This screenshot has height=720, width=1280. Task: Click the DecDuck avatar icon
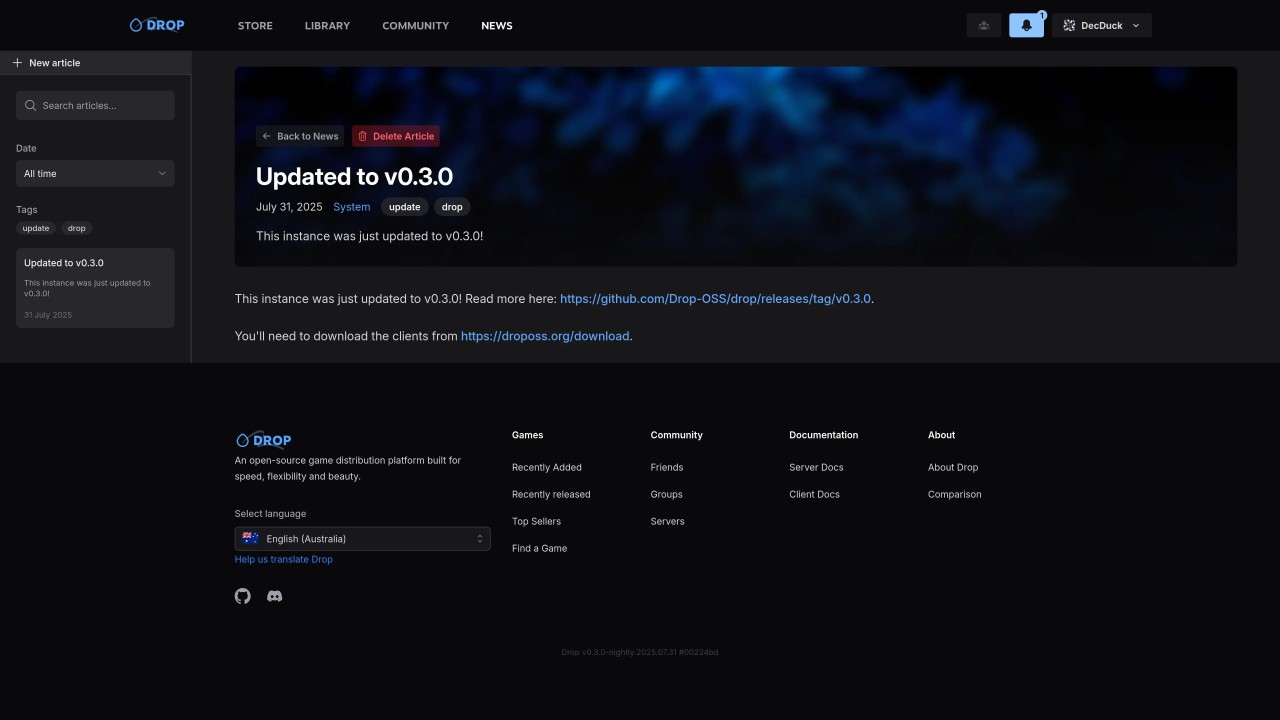(1069, 26)
